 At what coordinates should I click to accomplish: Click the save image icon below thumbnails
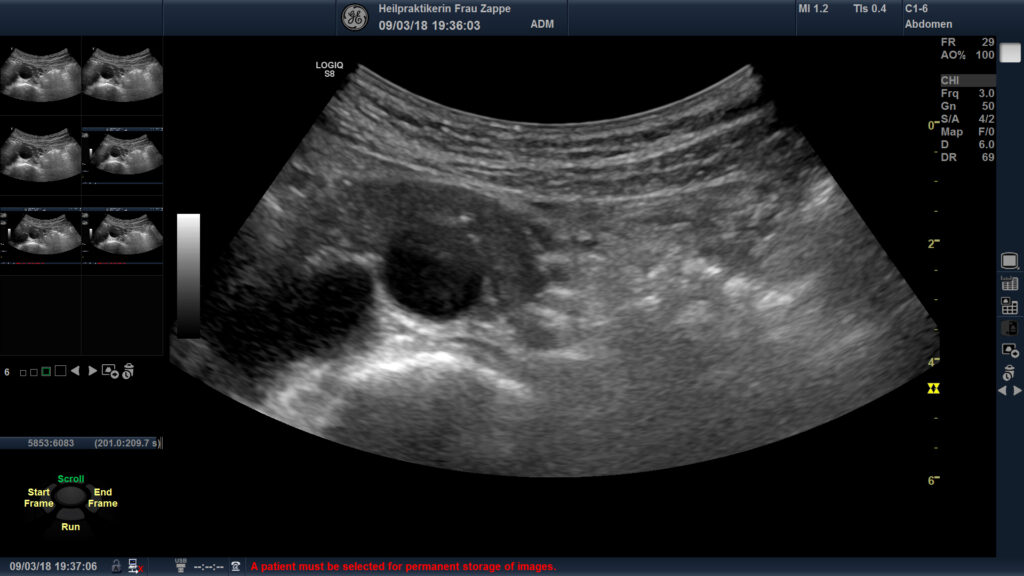(x=110, y=371)
